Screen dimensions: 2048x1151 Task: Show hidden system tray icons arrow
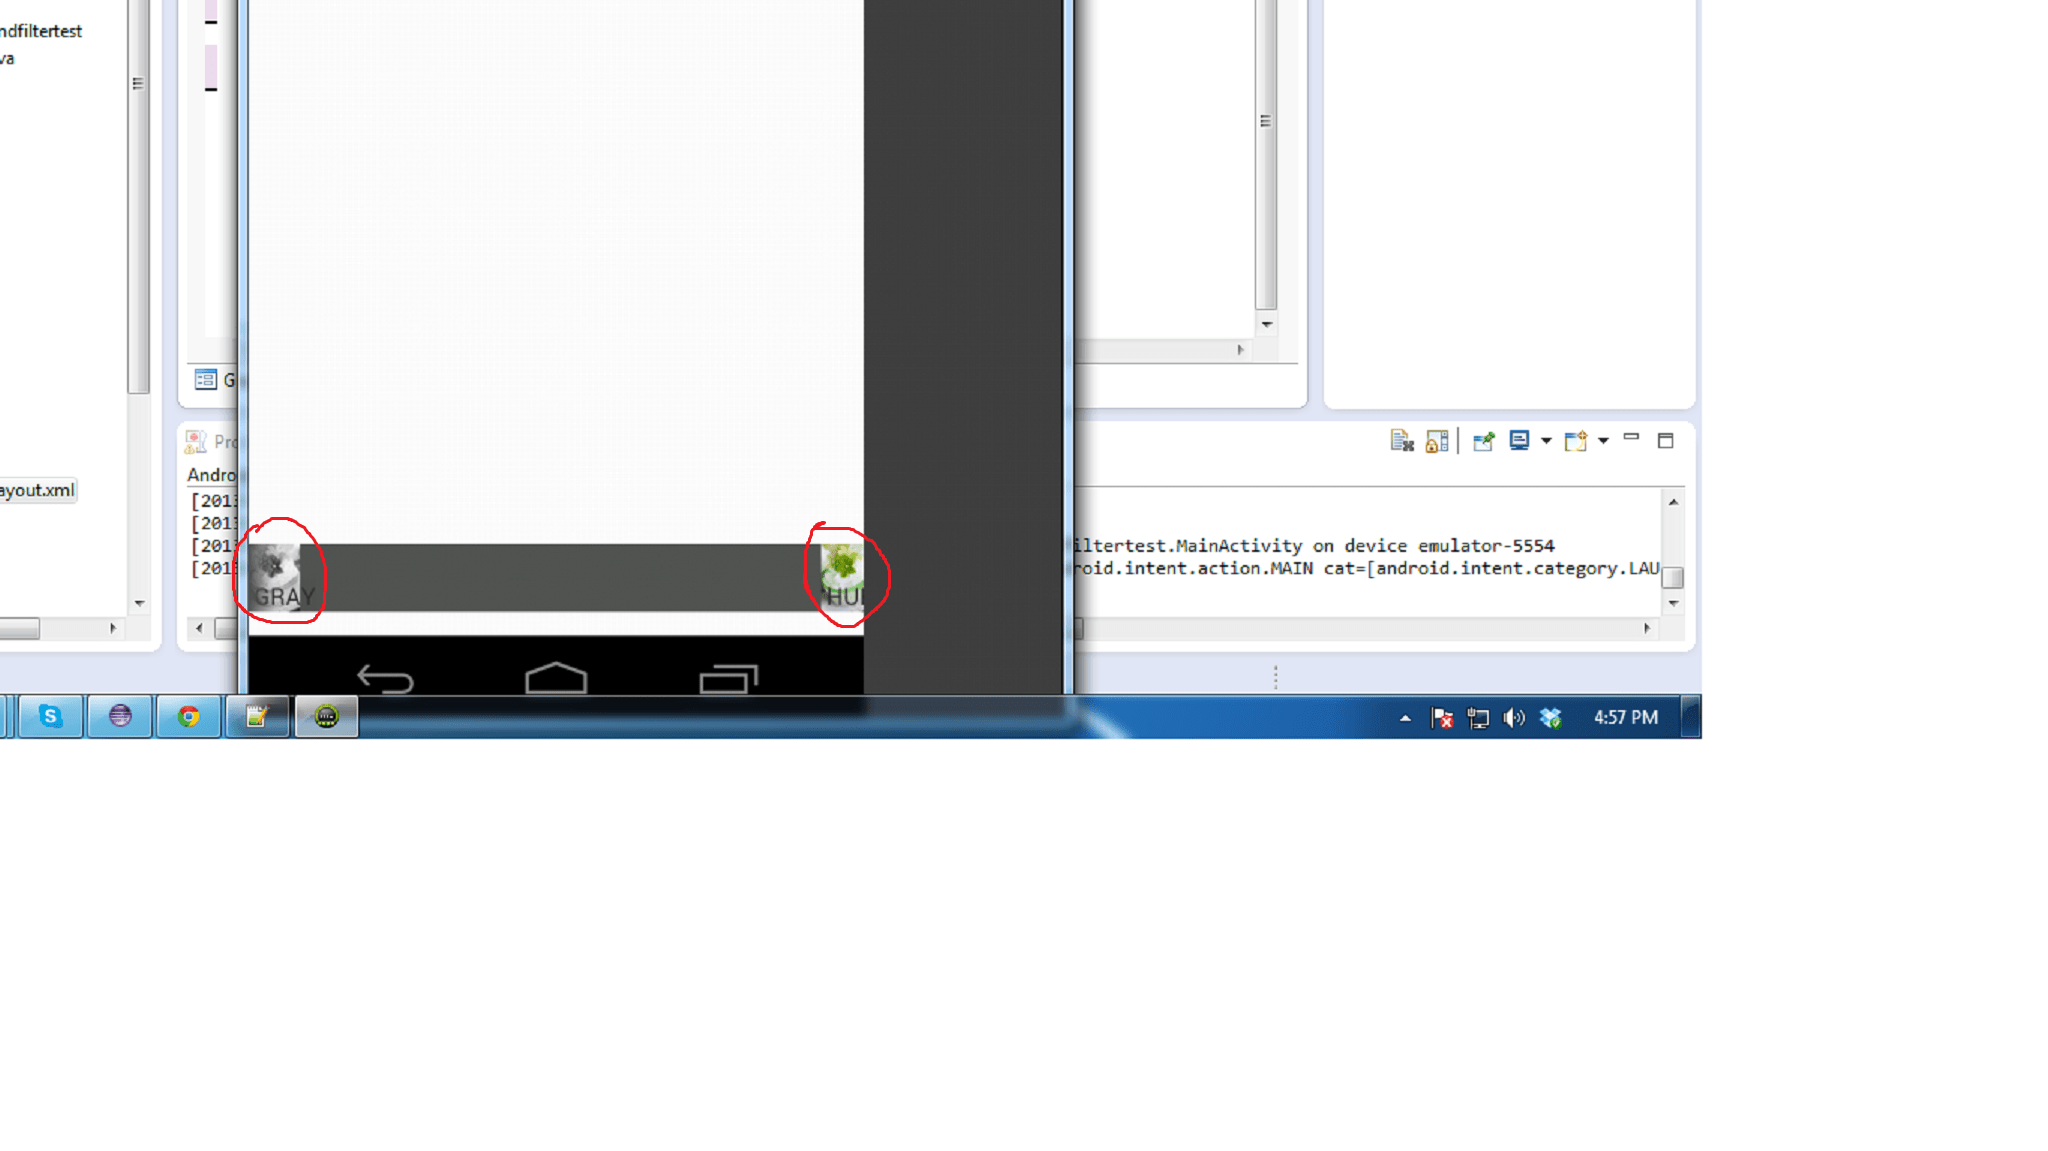[1405, 718]
